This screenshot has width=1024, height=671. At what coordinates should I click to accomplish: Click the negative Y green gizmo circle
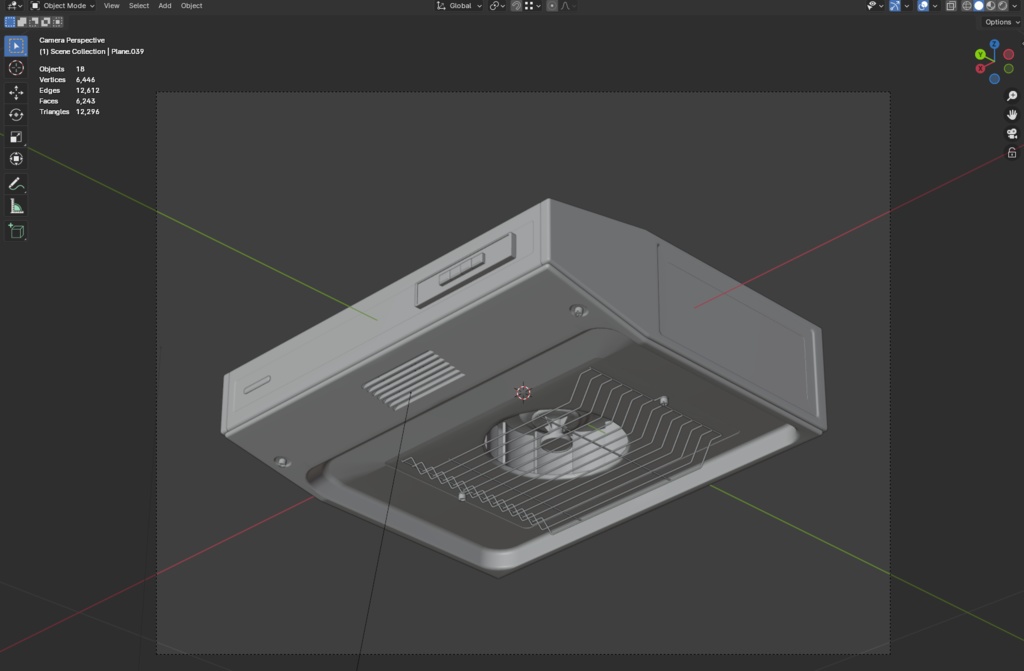point(1008,69)
